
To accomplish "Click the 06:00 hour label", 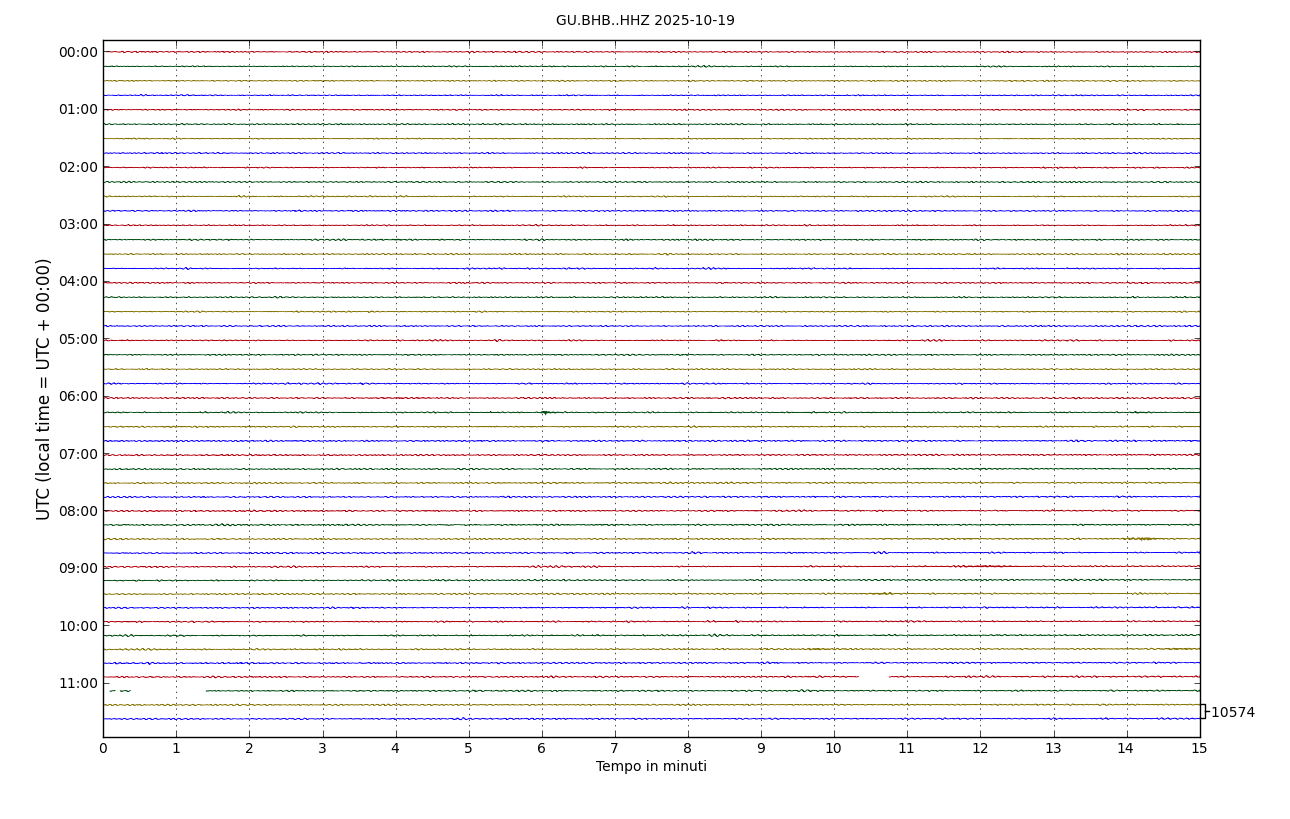I will tap(78, 397).
